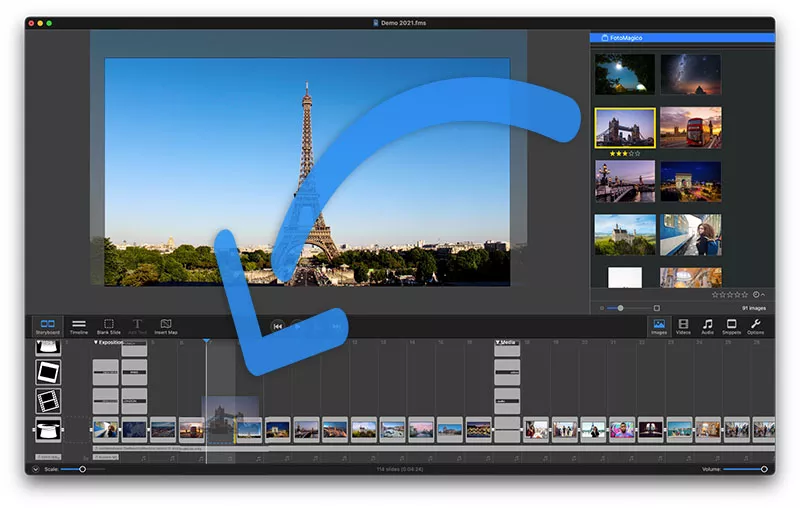Click the Eiffel Tower preview on stage
This screenshot has width=800, height=508.
click(x=307, y=172)
